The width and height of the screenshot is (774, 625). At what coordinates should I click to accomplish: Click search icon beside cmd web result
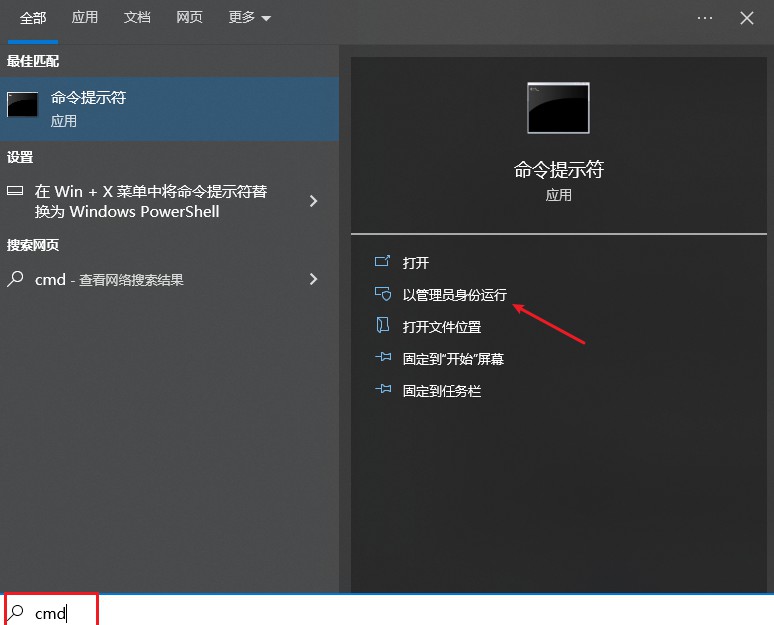click(15, 279)
